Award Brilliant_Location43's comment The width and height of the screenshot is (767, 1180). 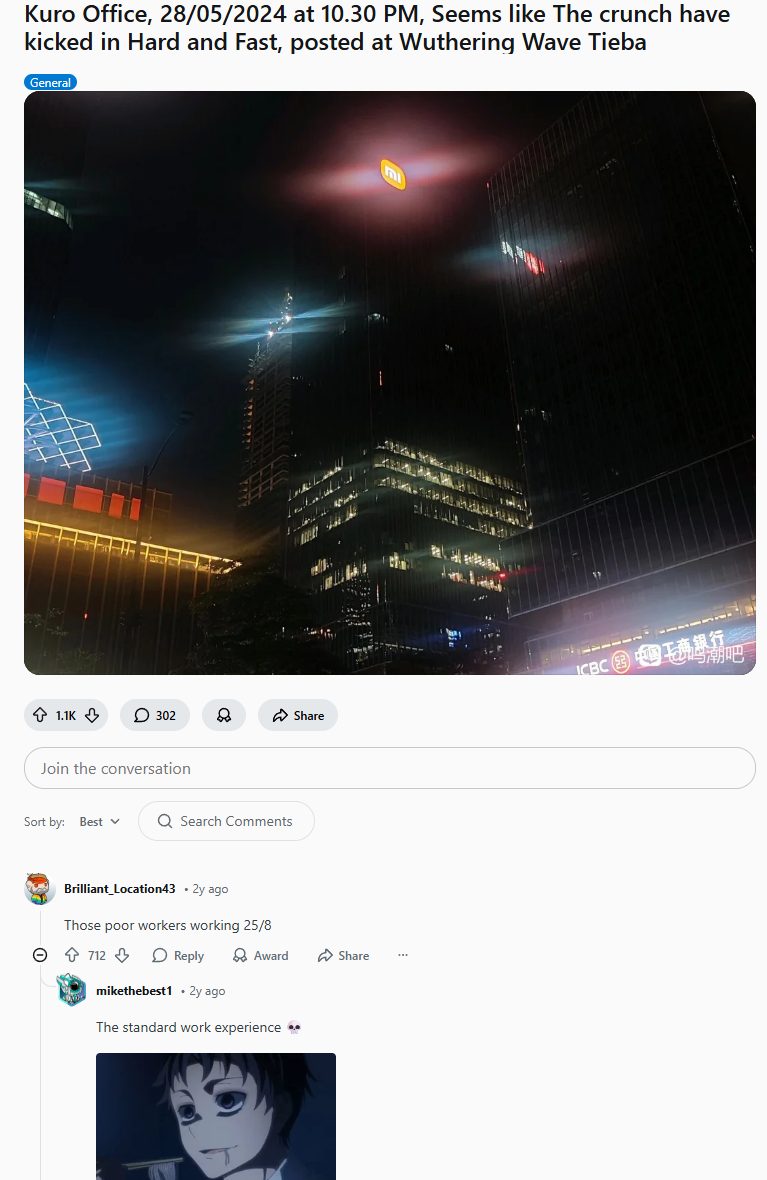click(260, 955)
